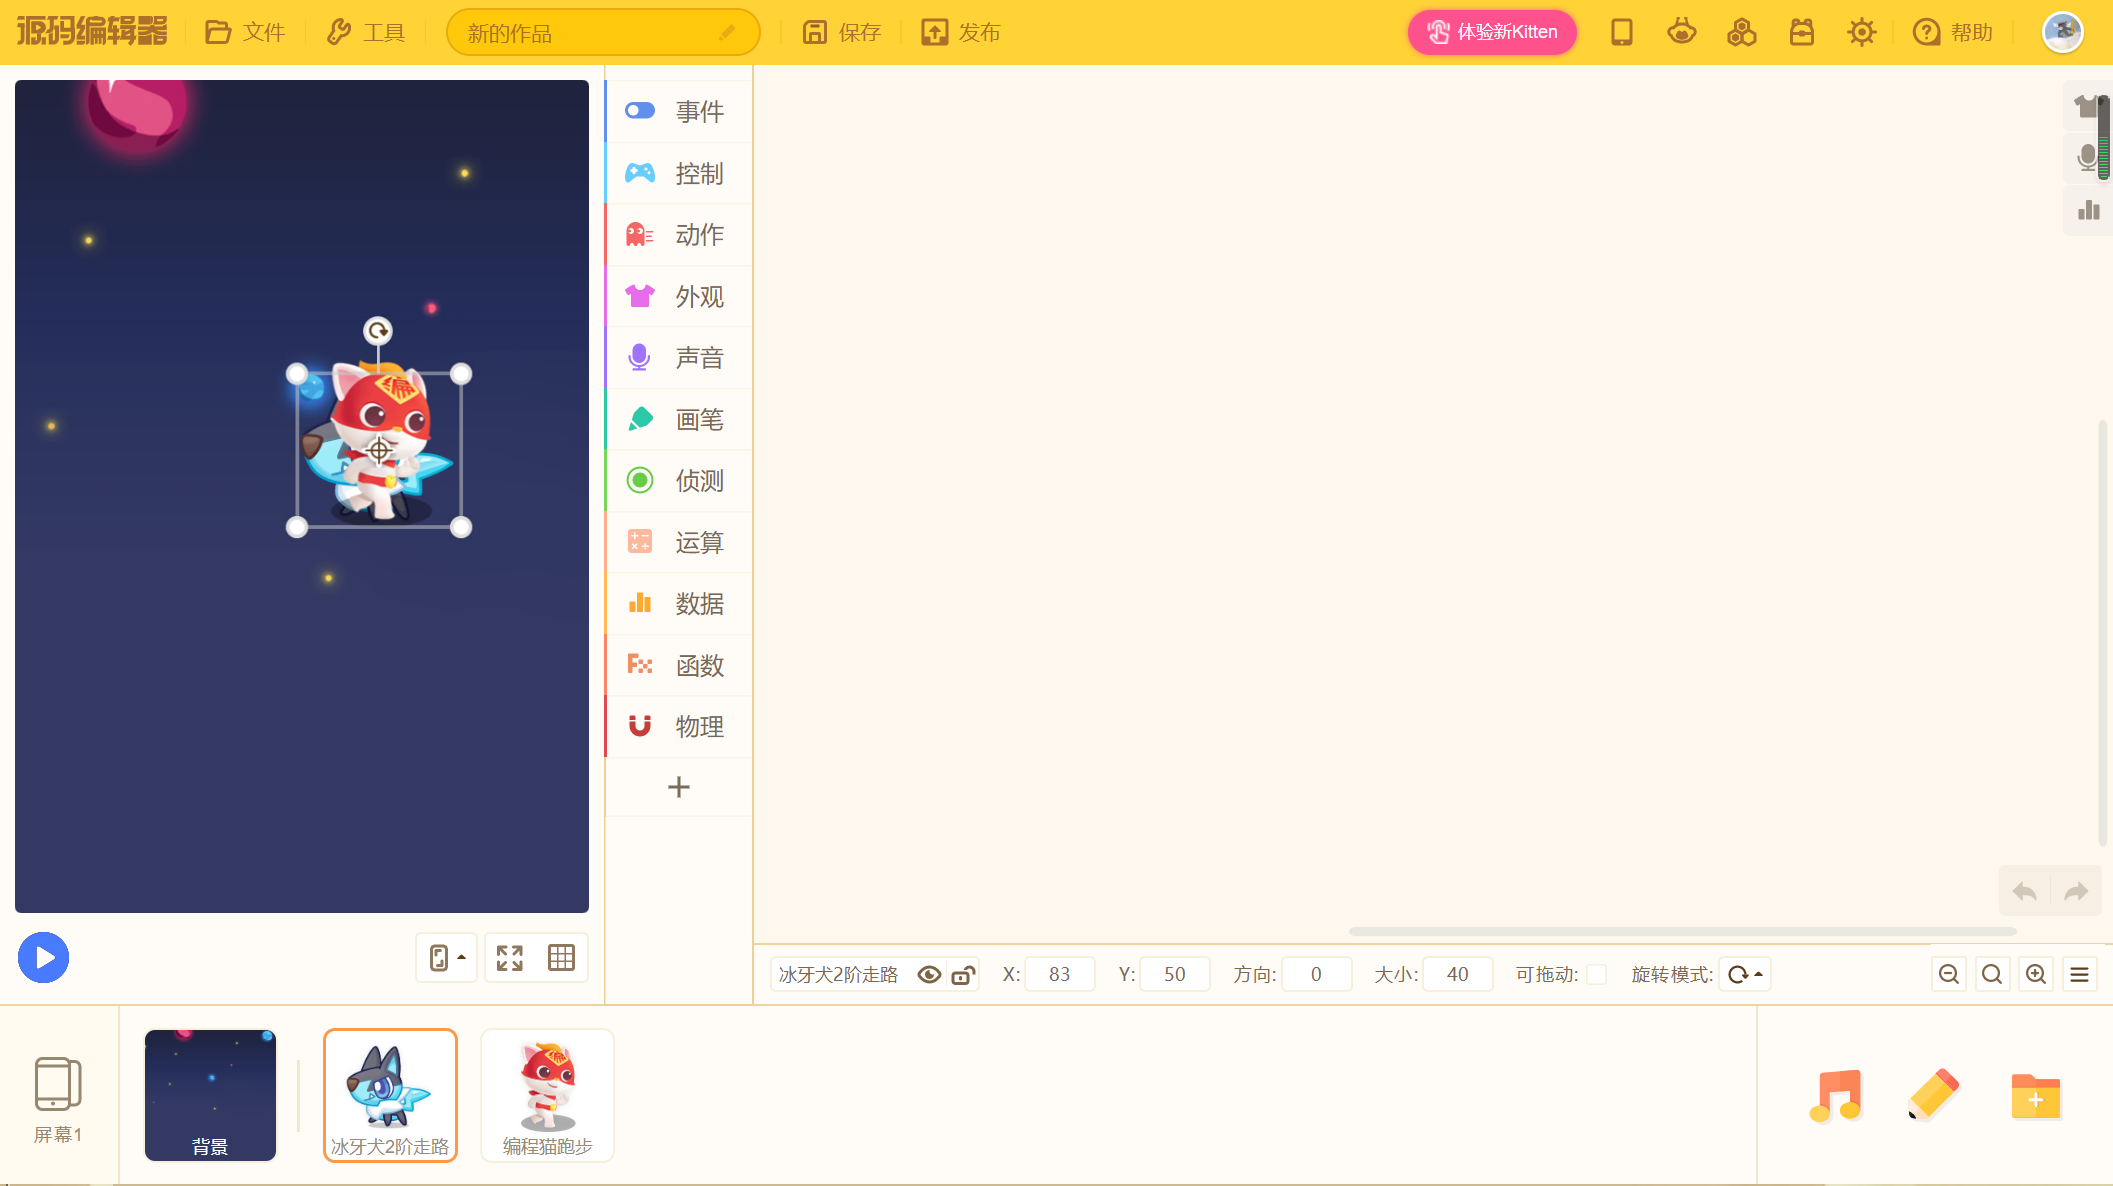Click the 大小 size field
2113x1186 pixels.
[1458, 974]
